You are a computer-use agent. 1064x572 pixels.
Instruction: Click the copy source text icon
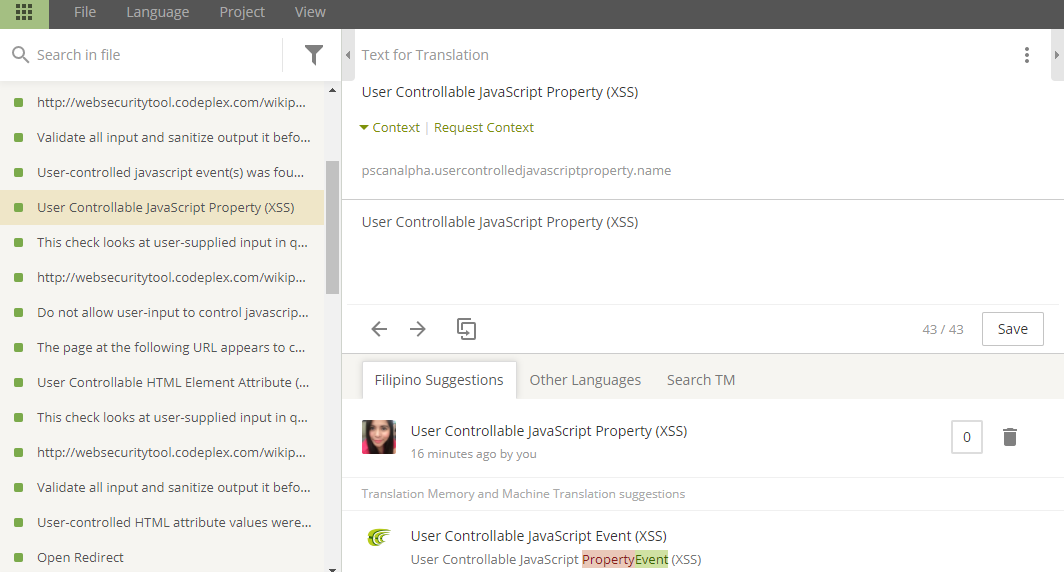tap(466, 329)
